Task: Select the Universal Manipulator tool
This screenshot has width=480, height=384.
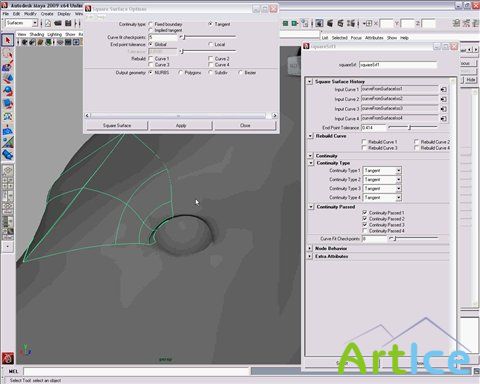Action: [8, 116]
